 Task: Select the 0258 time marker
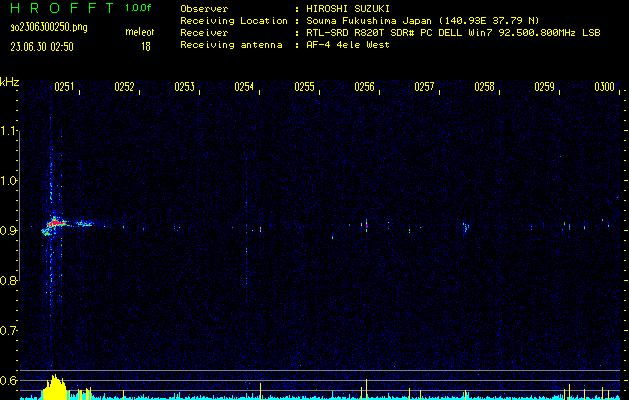(484, 87)
